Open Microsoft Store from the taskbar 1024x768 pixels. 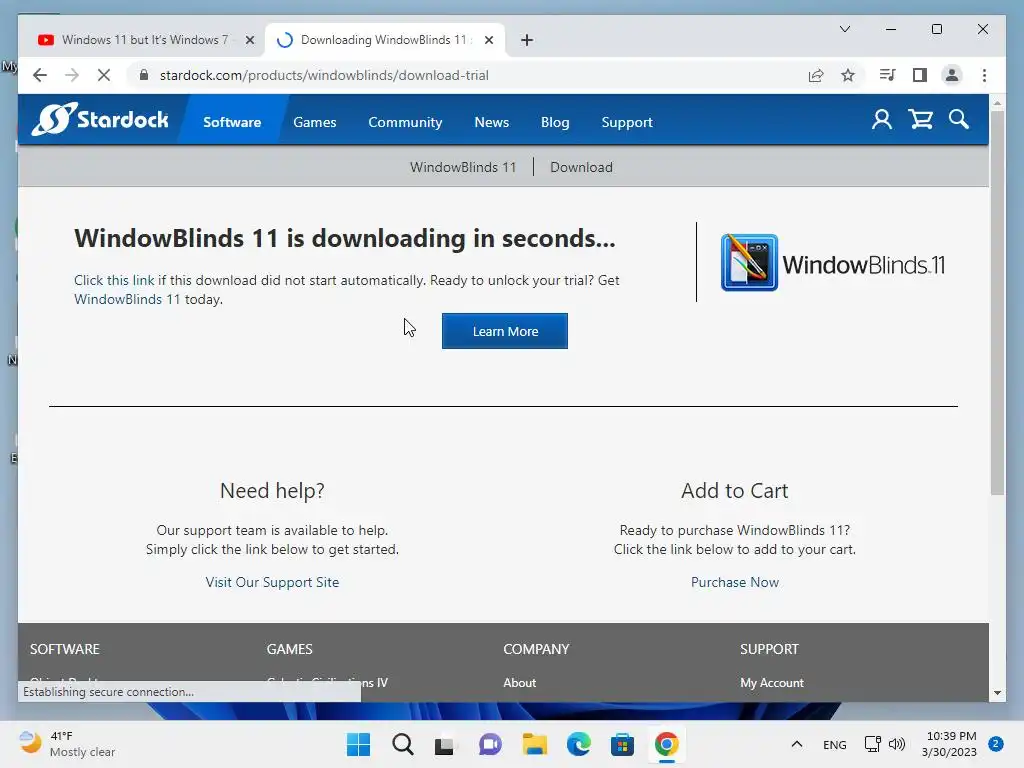click(622, 744)
